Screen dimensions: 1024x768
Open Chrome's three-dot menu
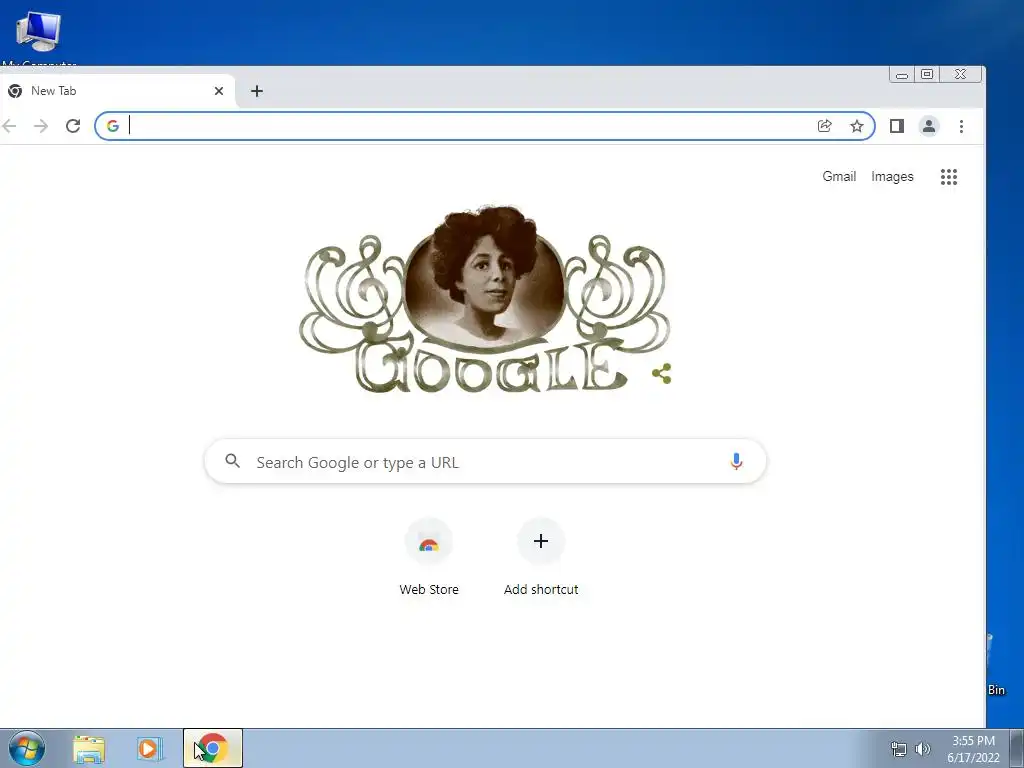click(x=961, y=126)
